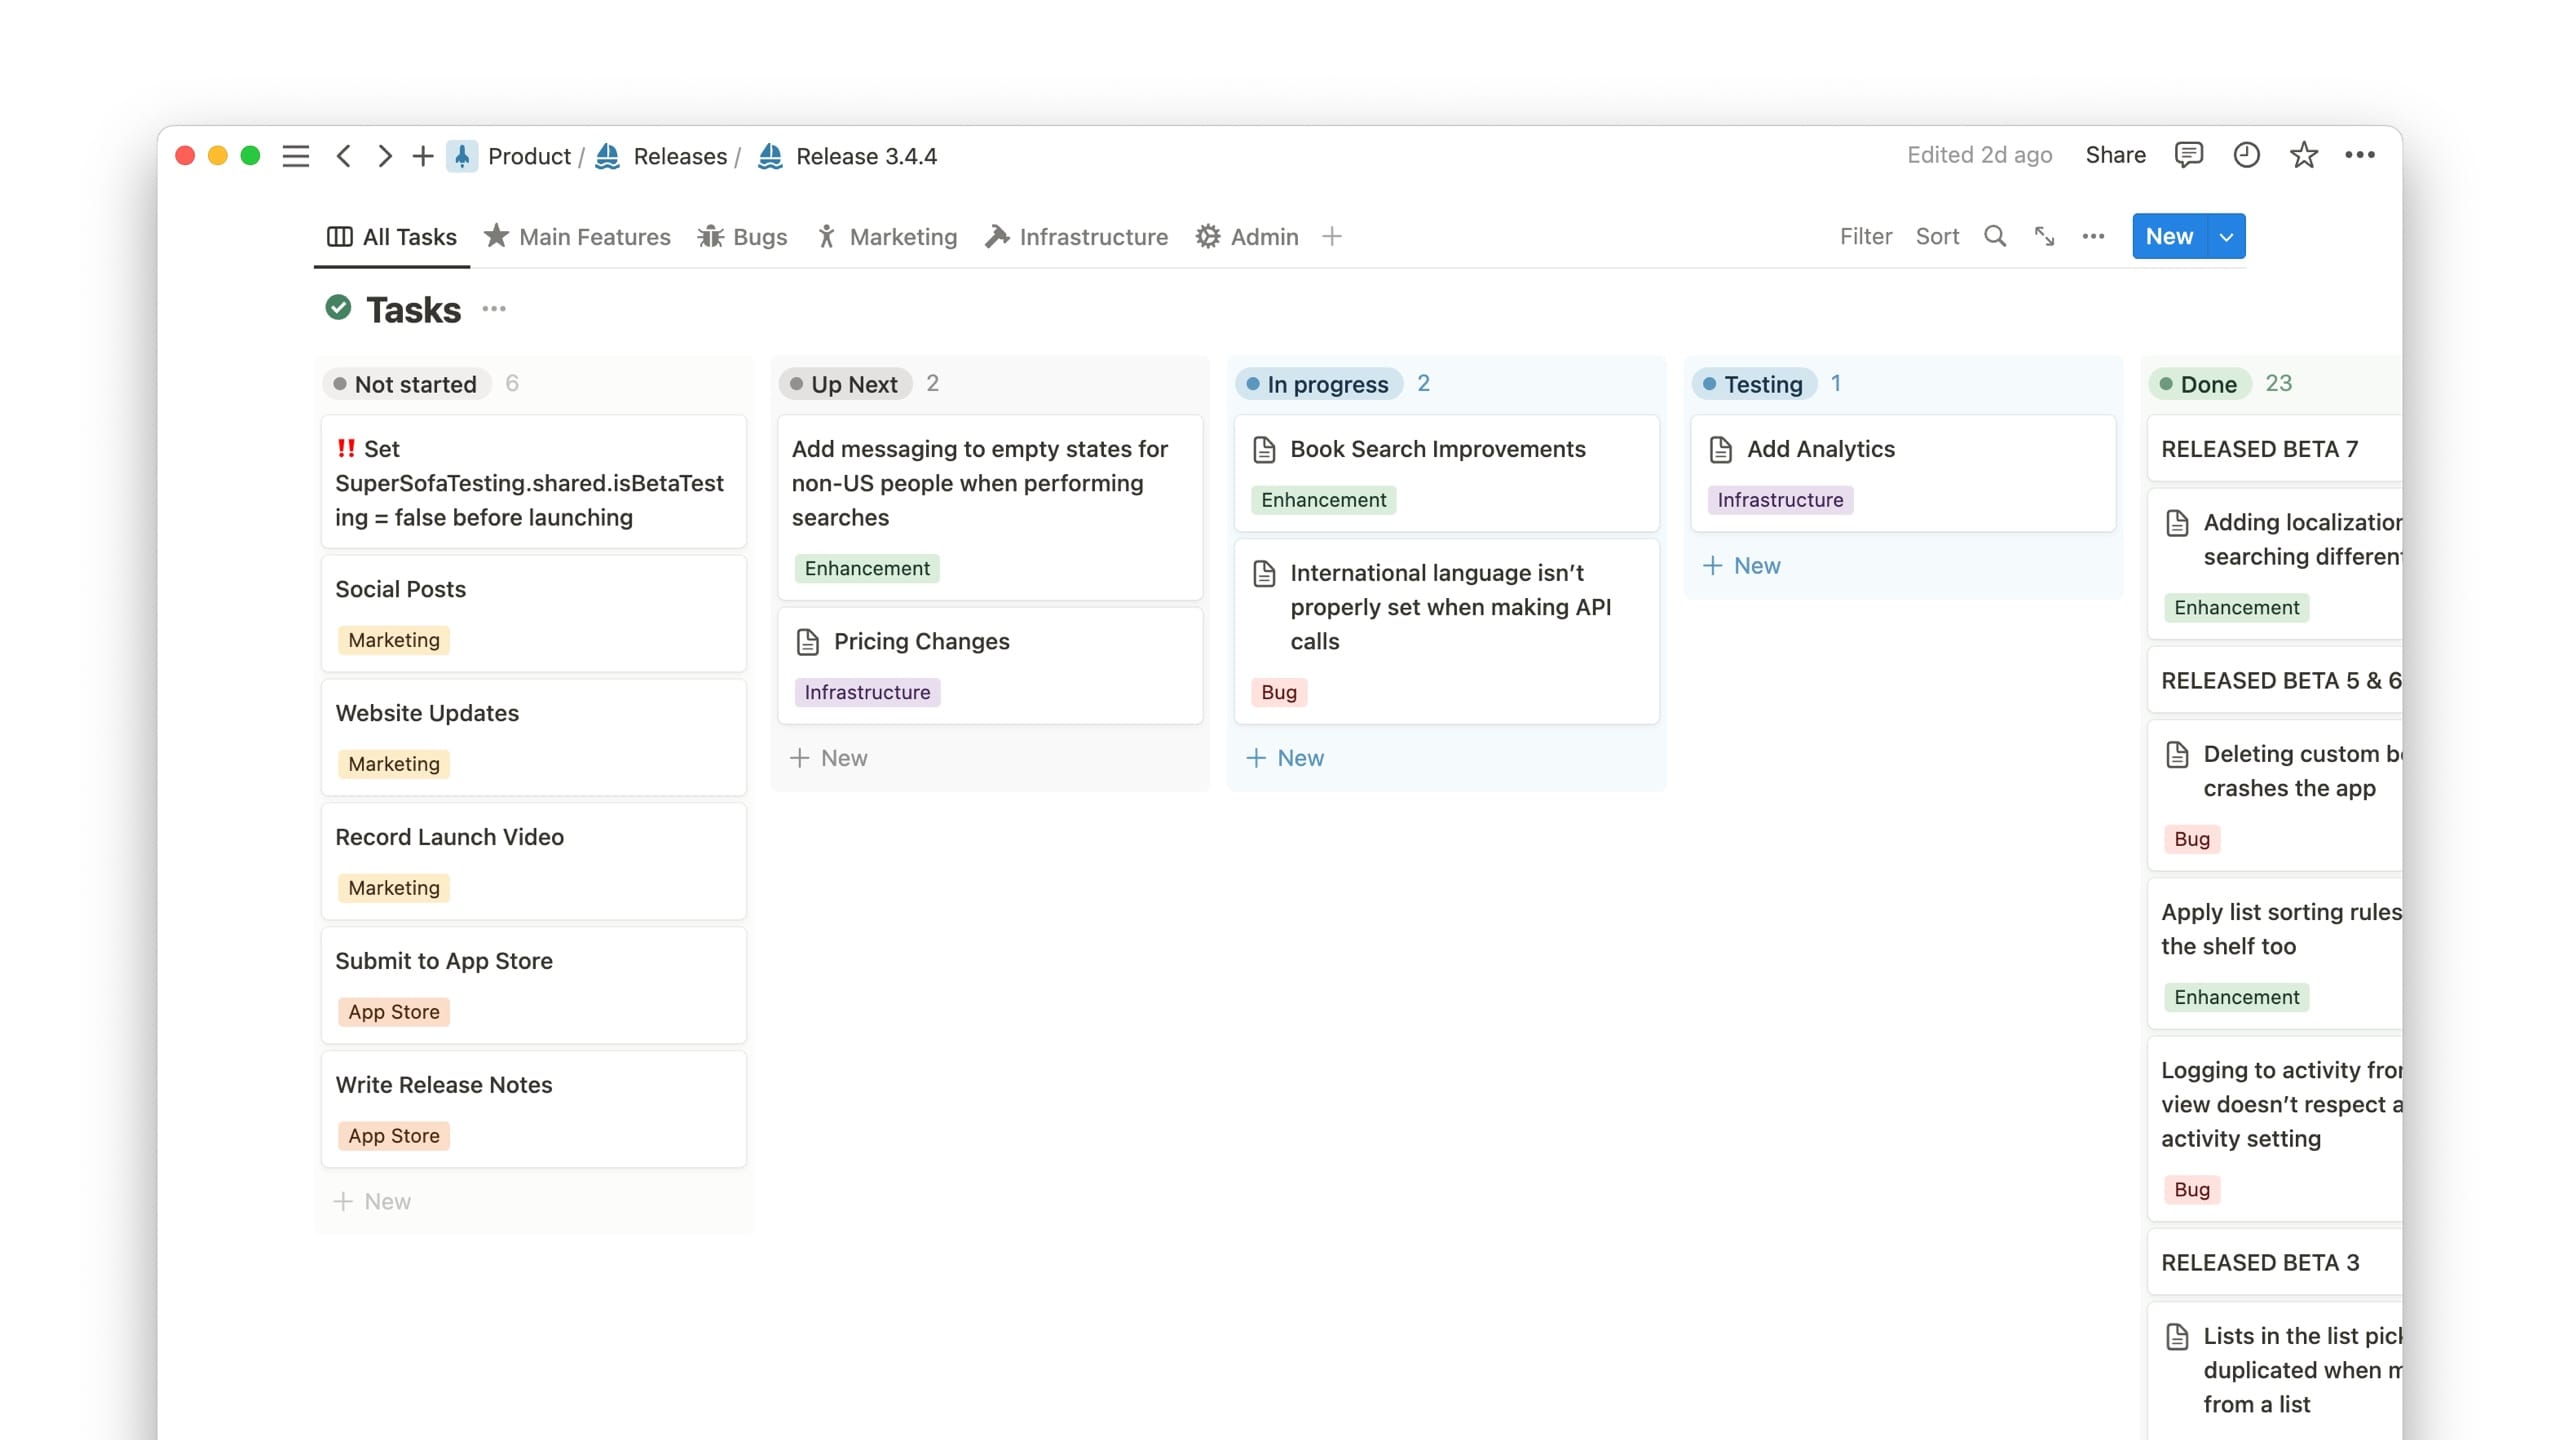2560x1440 pixels.
Task: Switch to the Infrastructure tab
Action: (1077, 237)
